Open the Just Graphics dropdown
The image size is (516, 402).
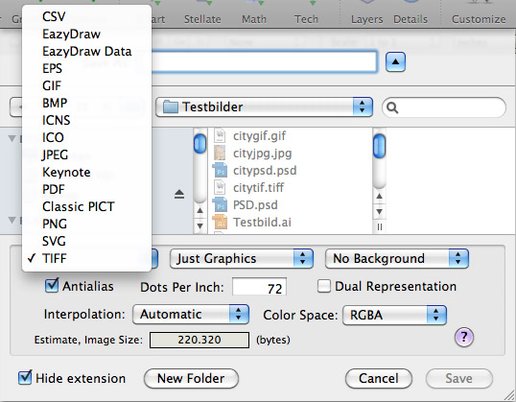pos(241,258)
